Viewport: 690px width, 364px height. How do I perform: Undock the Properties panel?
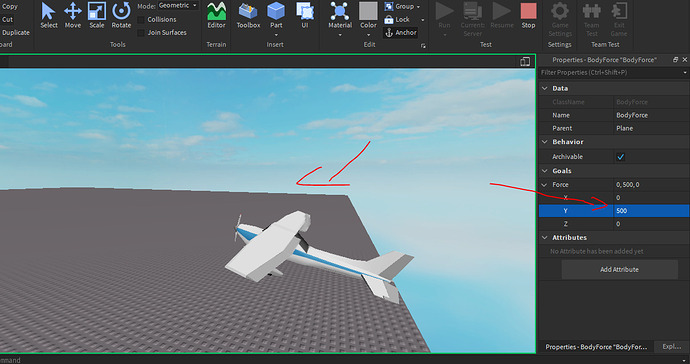click(675, 59)
